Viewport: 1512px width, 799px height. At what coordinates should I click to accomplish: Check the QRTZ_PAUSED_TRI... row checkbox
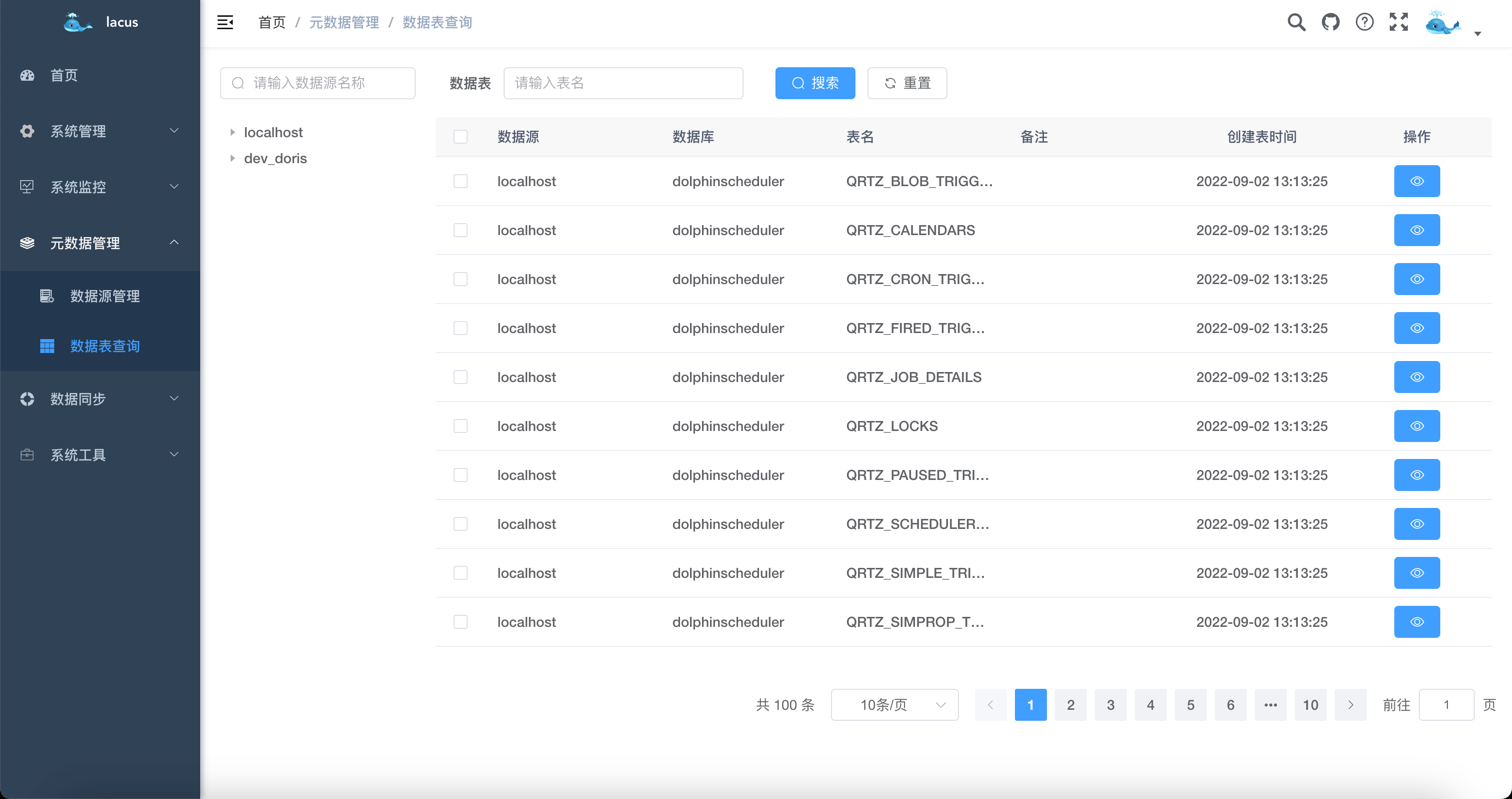point(460,475)
